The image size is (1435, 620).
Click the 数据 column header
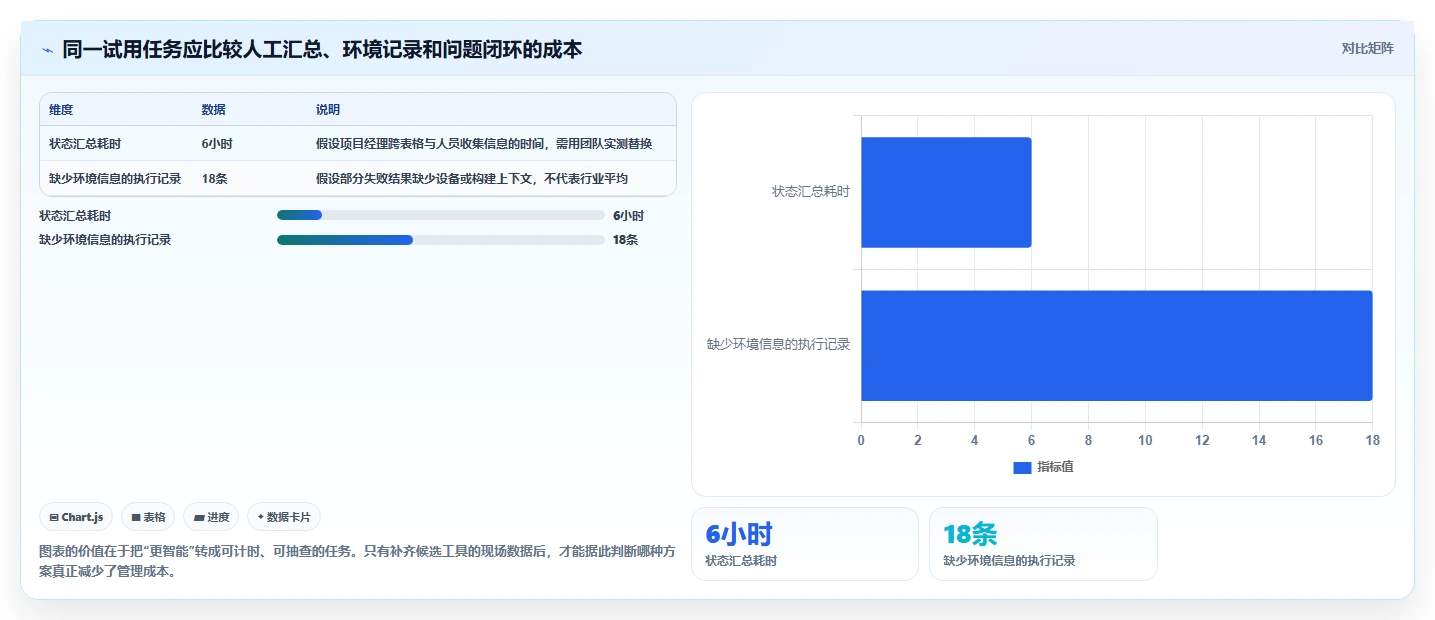(x=214, y=110)
